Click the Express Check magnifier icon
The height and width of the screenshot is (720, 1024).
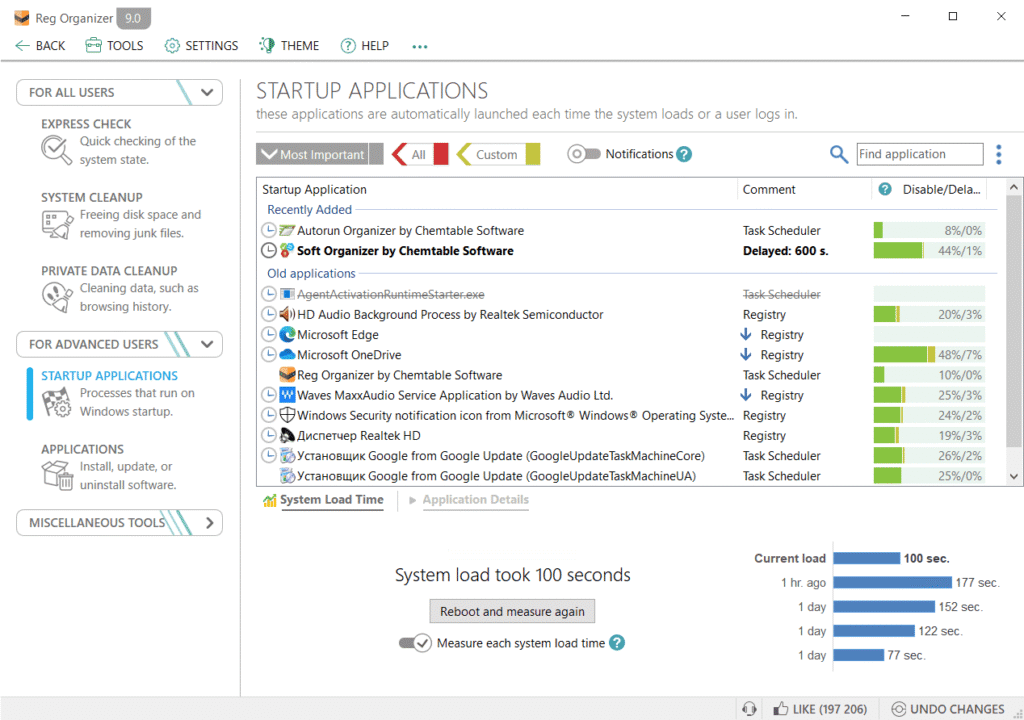56,150
